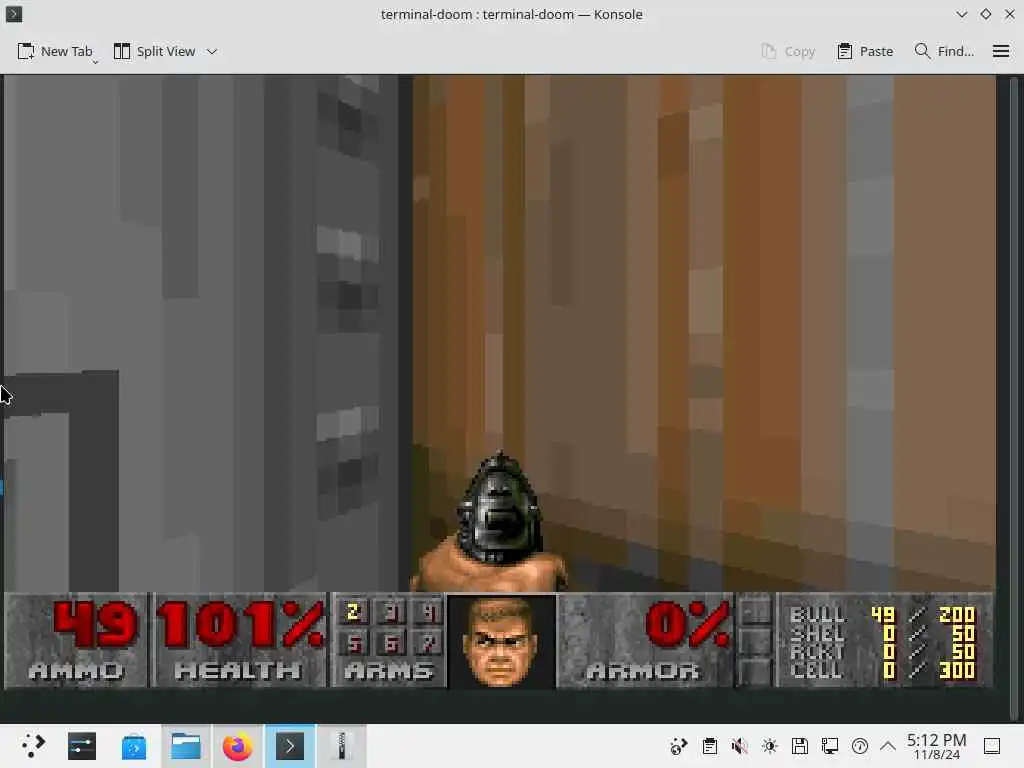Expand the hidden system tray icons

[888, 746]
